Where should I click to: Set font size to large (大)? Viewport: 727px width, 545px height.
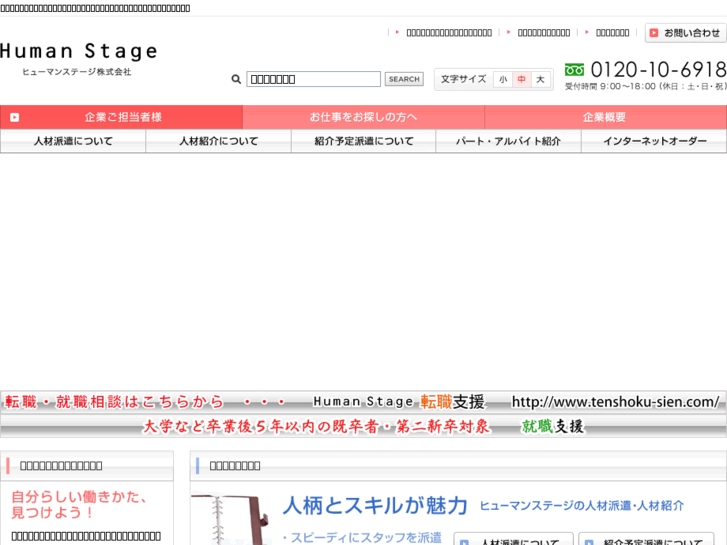click(x=540, y=79)
